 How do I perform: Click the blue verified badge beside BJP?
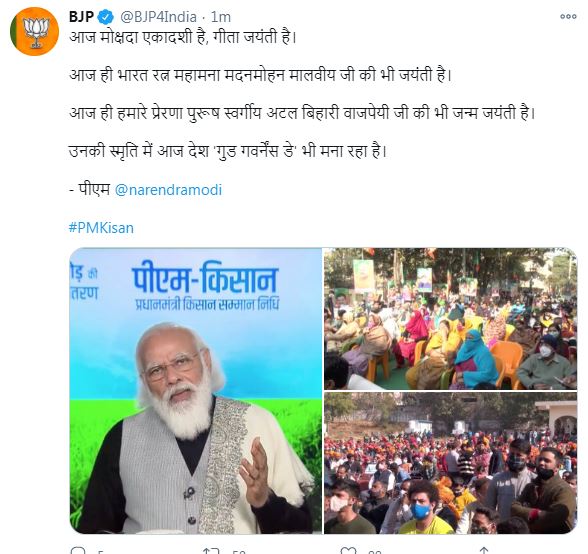coord(106,17)
